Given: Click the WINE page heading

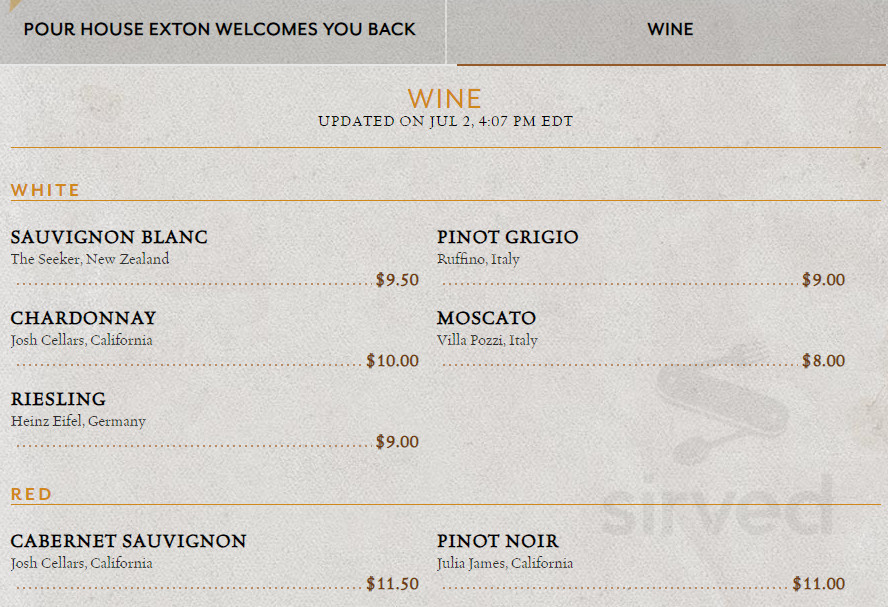Looking at the screenshot, I should [444, 98].
